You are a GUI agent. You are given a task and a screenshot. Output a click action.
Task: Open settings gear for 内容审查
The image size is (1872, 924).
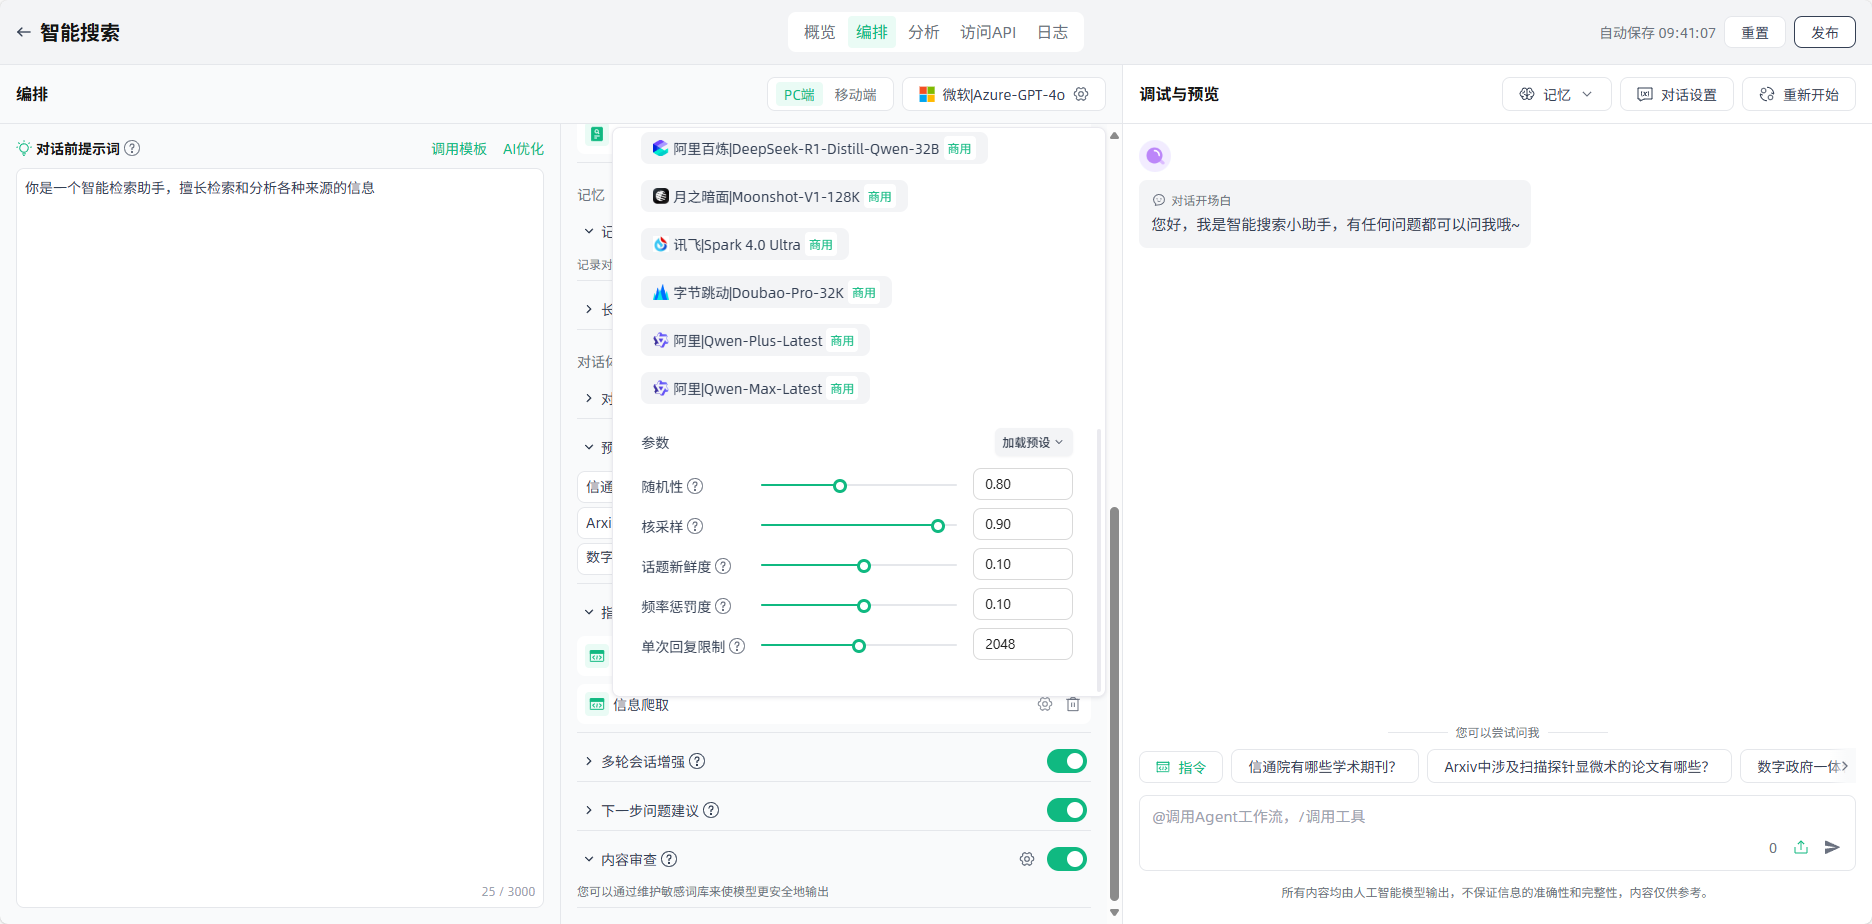click(1027, 859)
